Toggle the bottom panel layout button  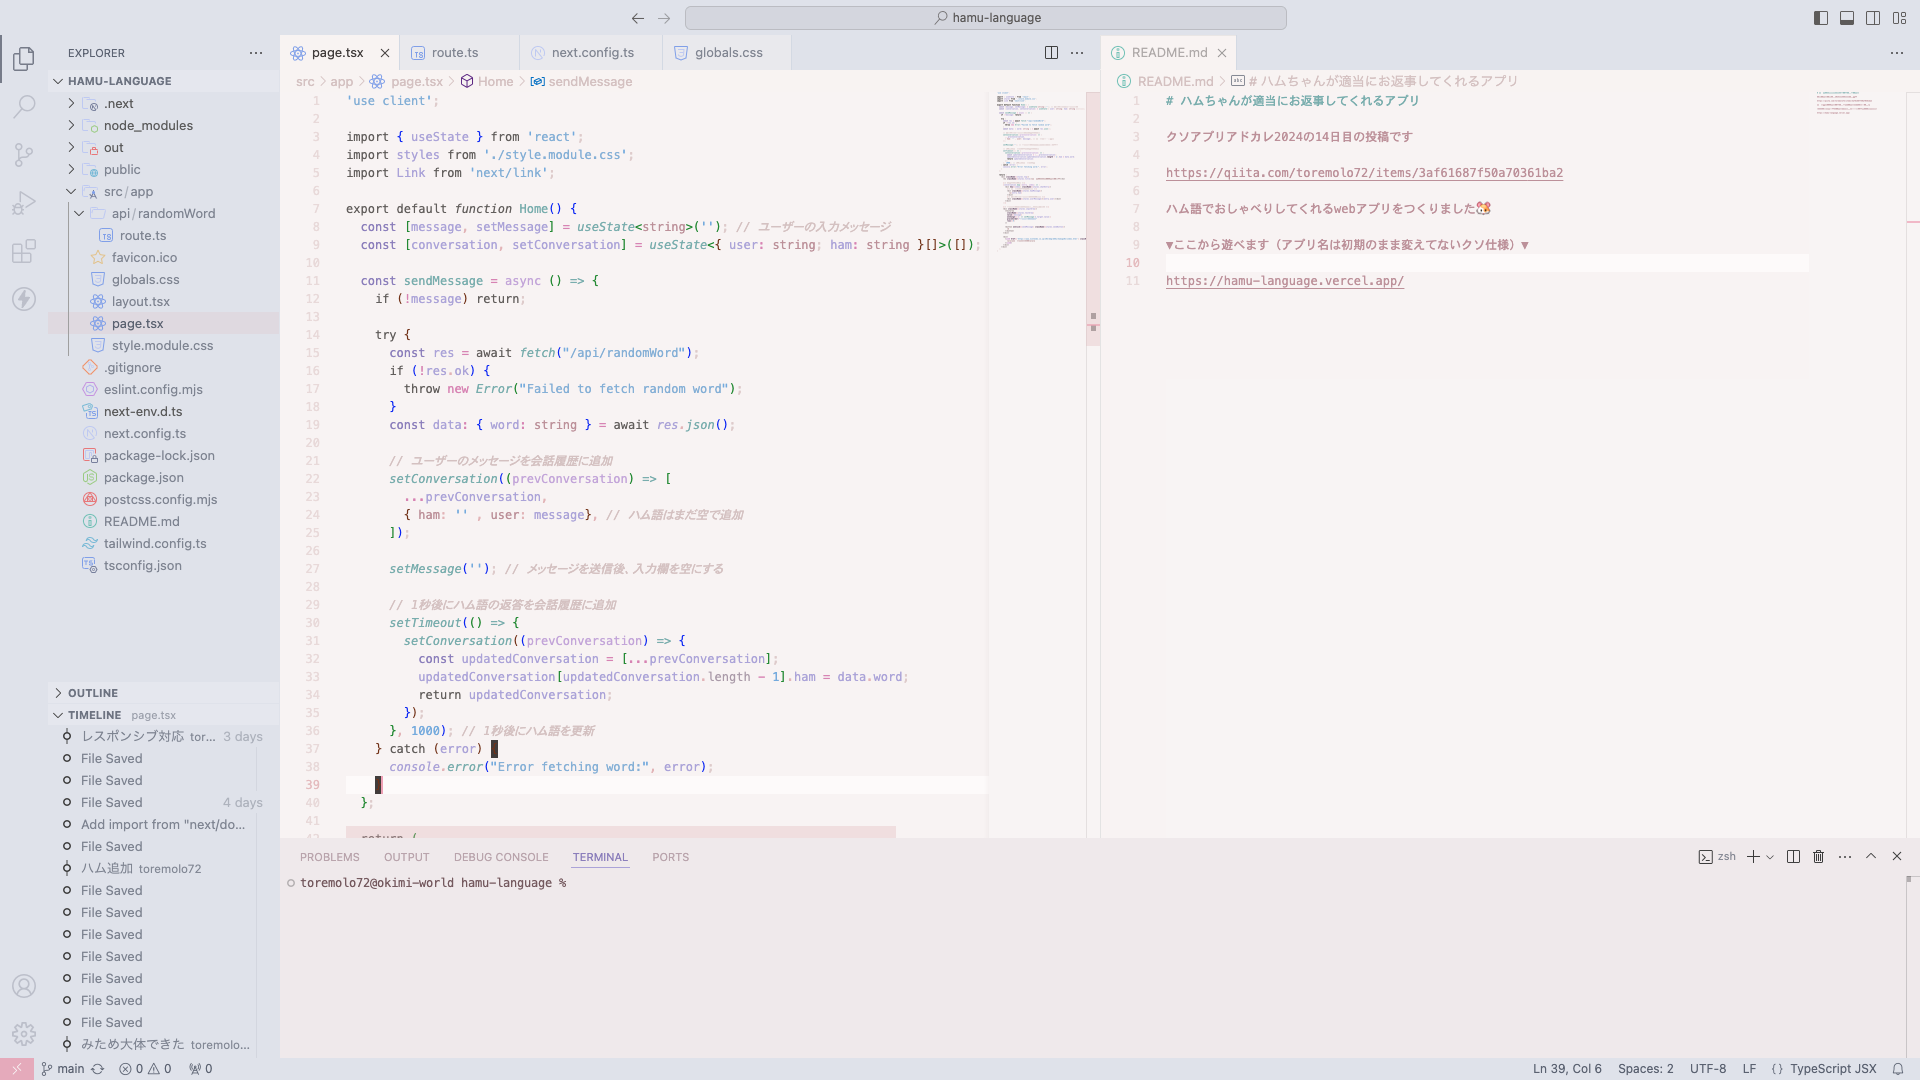tap(1847, 18)
